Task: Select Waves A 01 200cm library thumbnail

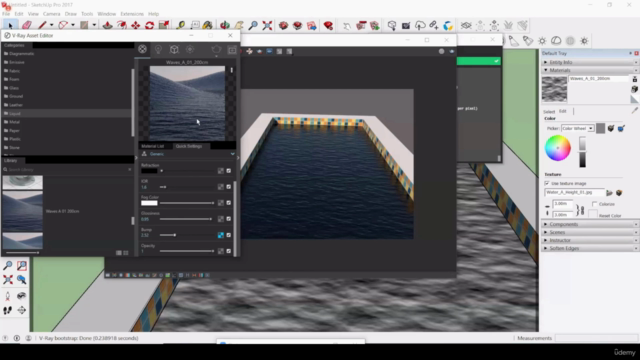Action: (22, 211)
